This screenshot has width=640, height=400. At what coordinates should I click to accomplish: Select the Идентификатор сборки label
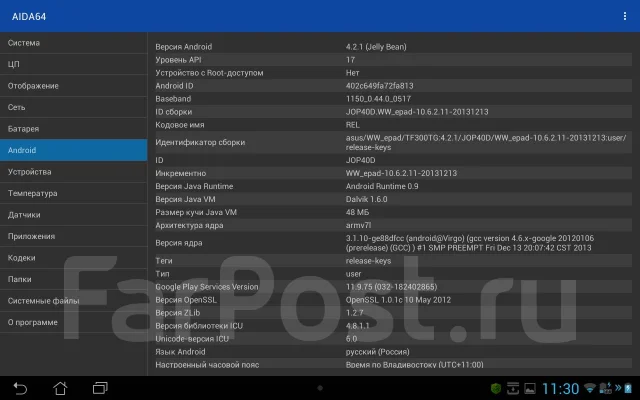[x=200, y=142]
